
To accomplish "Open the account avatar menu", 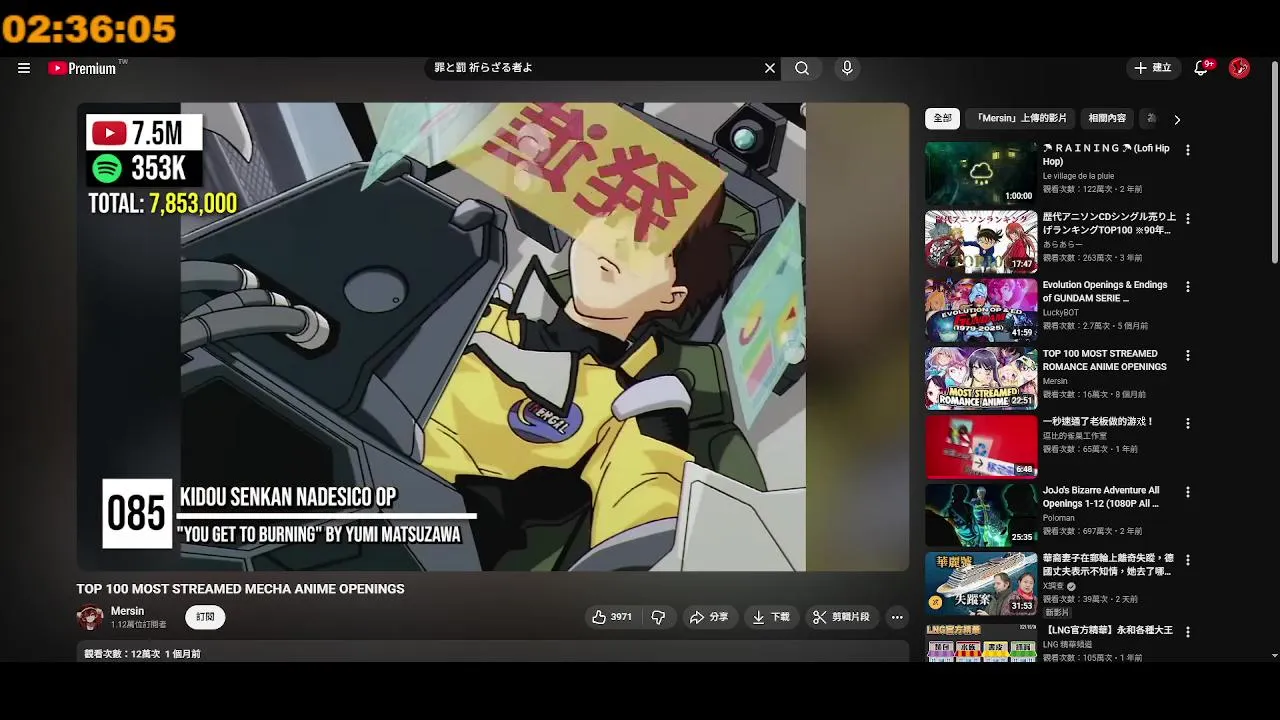I will pyautogui.click(x=1239, y=68).
